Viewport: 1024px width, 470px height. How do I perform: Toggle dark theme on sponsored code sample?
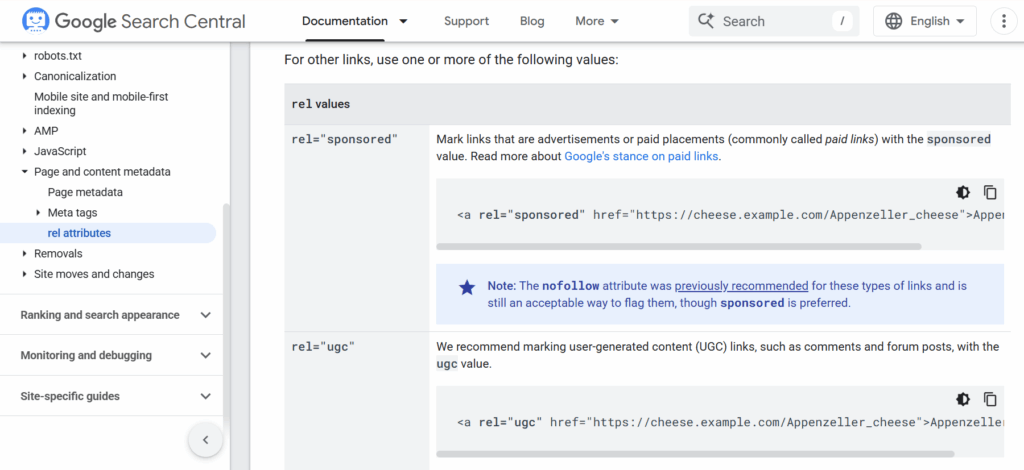click(x=963, y=192)
